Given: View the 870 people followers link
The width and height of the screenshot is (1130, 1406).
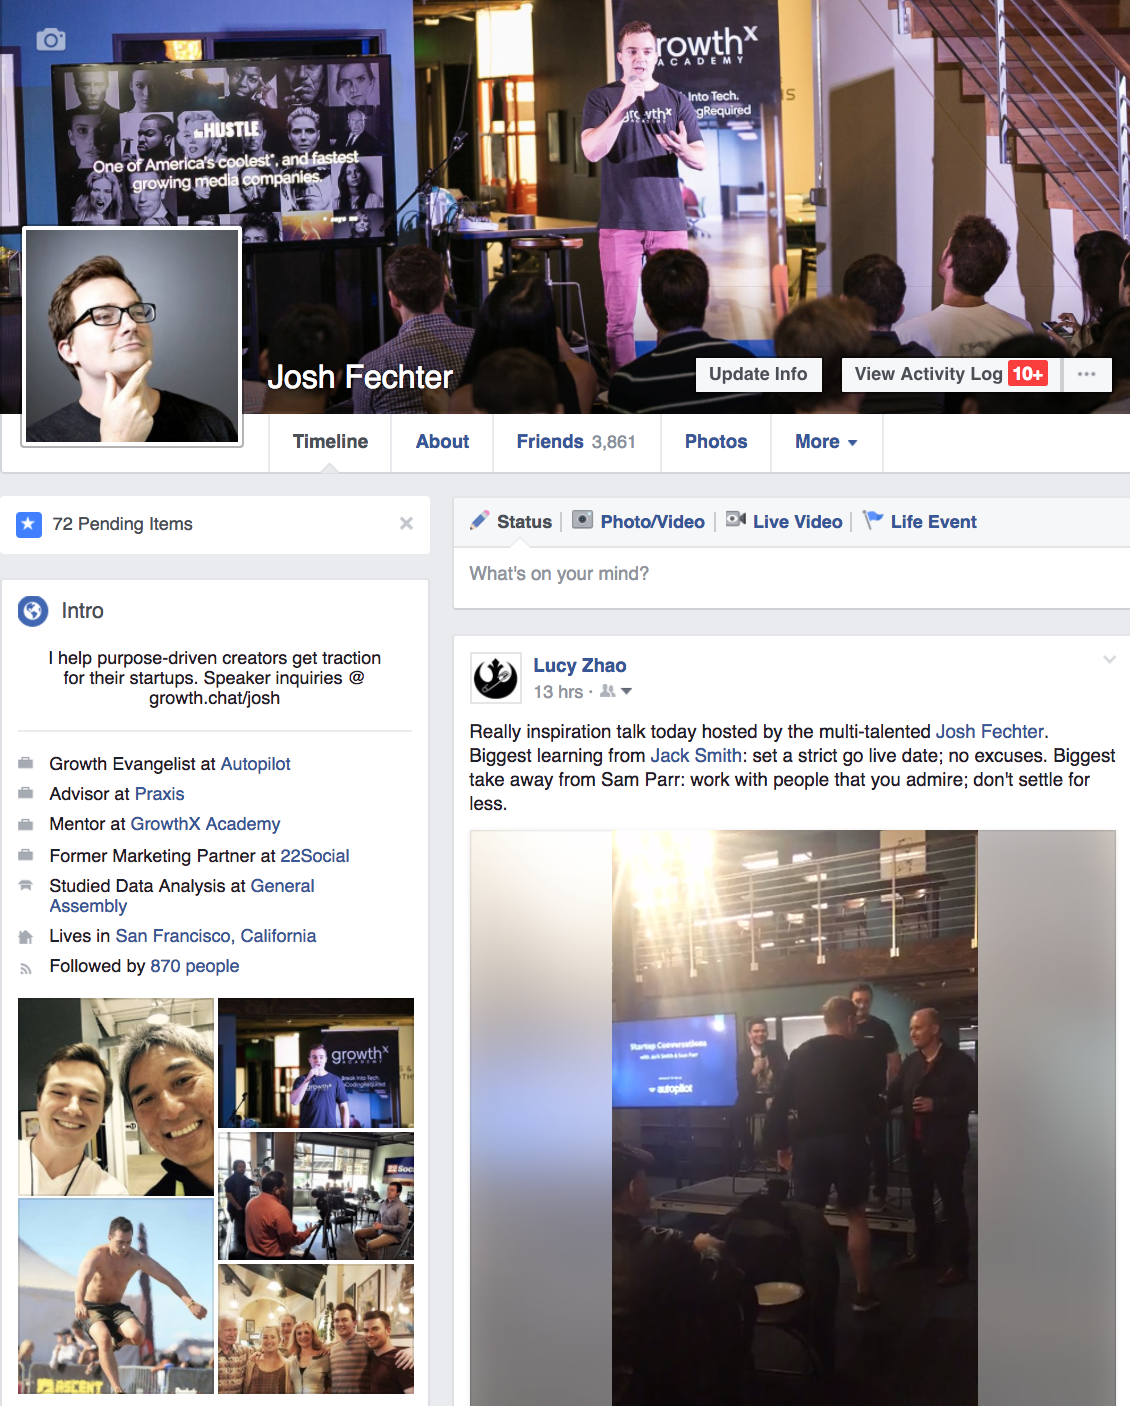Looking at the screenshot, I should click(195, 966).
